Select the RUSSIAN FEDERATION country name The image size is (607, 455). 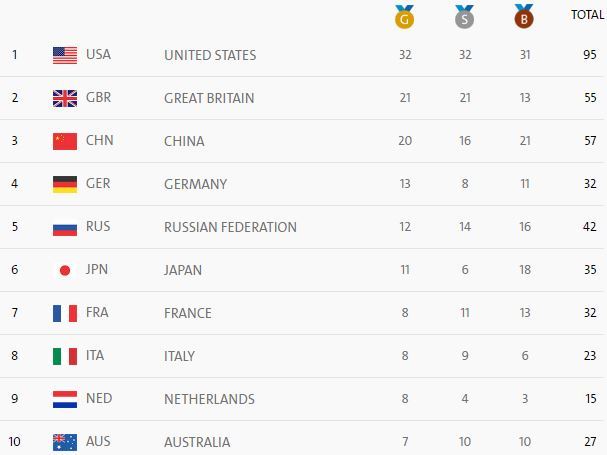[x=230, y=227]
